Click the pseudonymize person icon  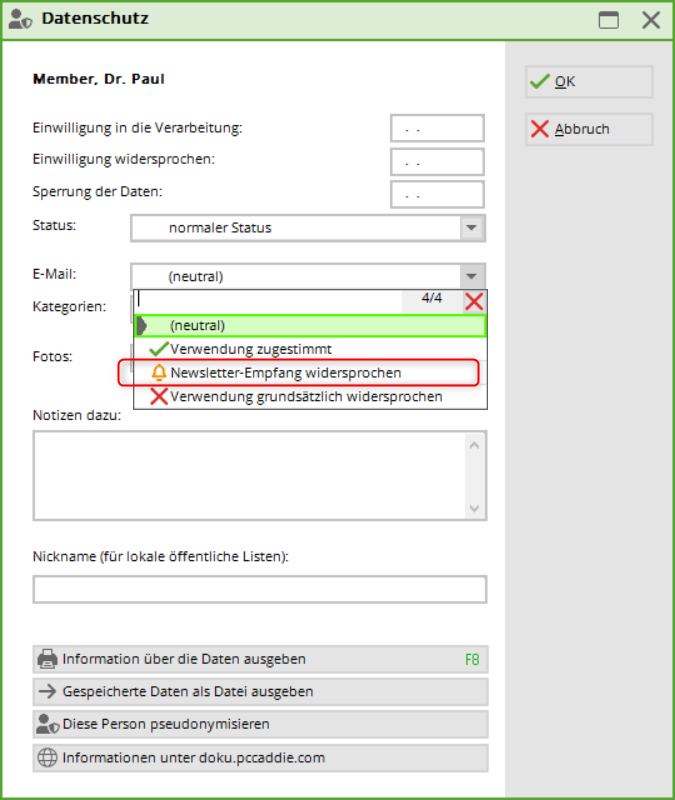pyautogui.click(x=47, y=724)
